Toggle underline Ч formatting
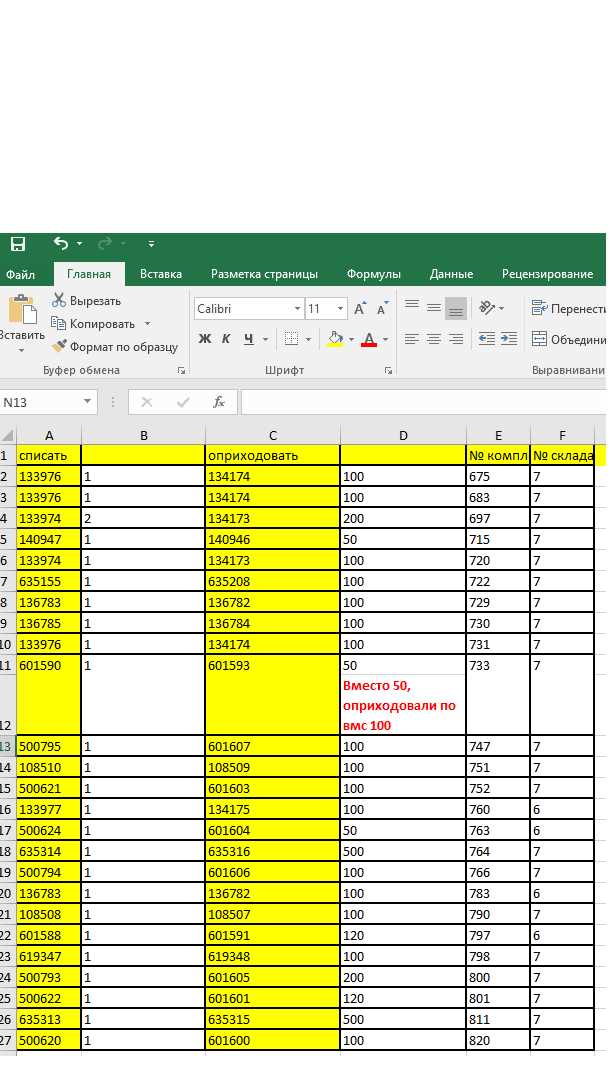The height and width of the screenshot is (1068, 612). [x=248, y=339]
